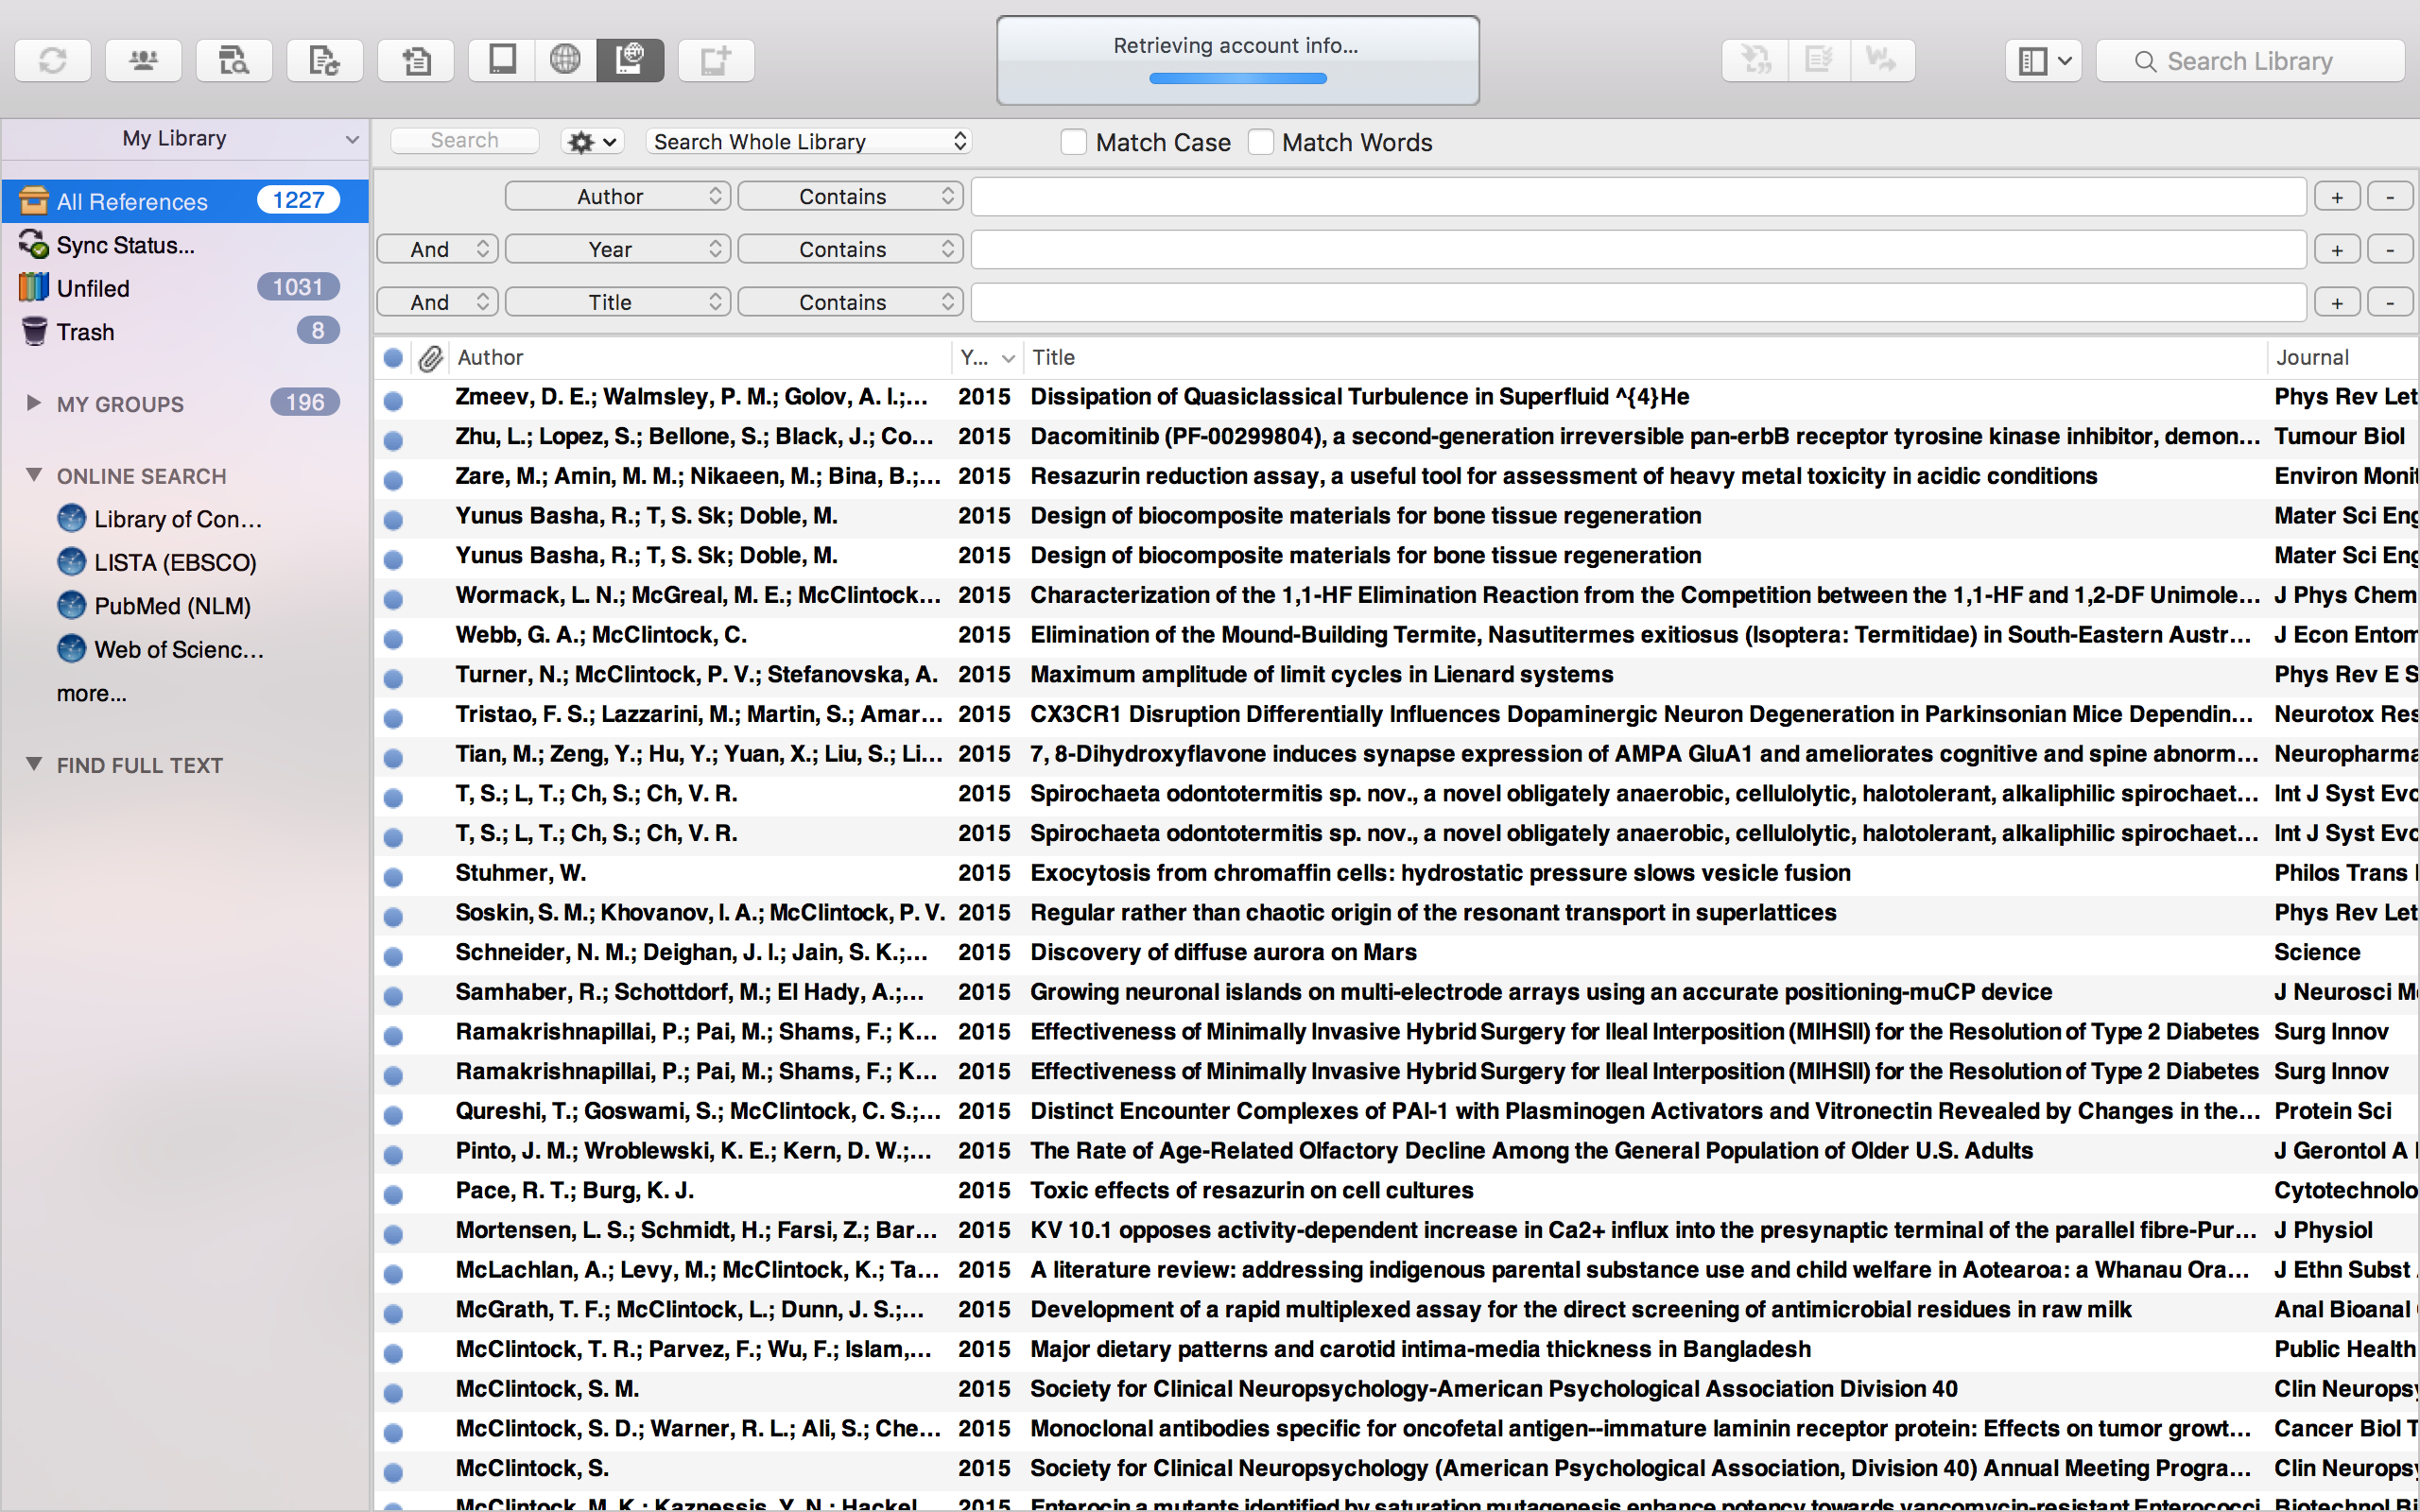
Task: Toggle unread dot for Webb, G. A. reference
Action: pyautogui.click(x=393, y=638)
